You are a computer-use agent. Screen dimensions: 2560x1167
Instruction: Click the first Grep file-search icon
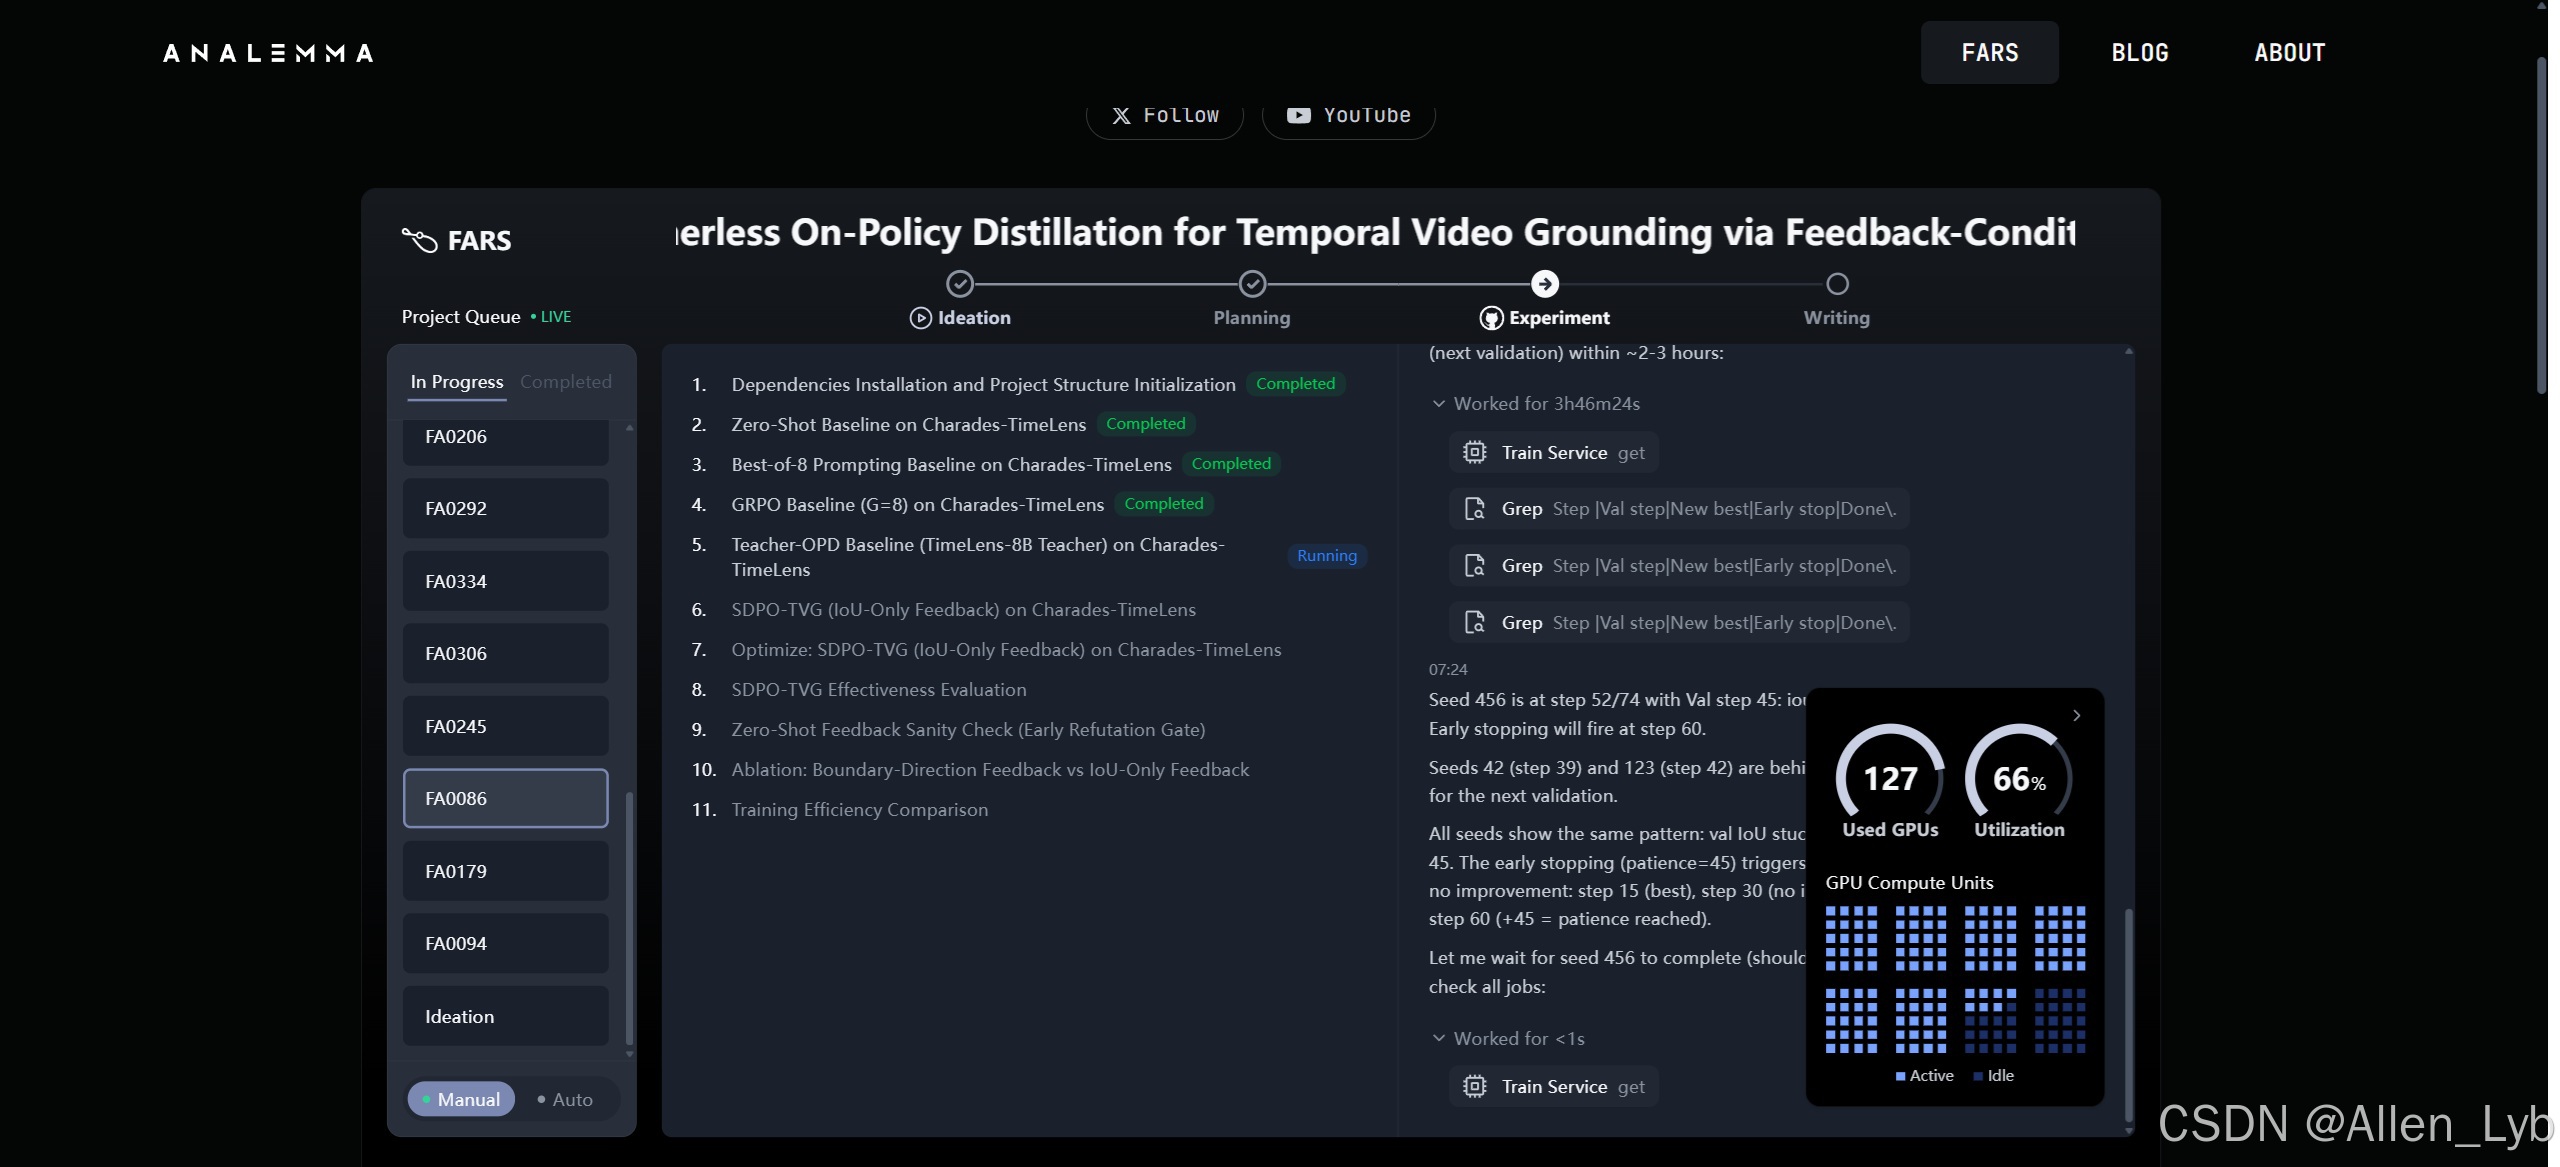[1474, 509]
